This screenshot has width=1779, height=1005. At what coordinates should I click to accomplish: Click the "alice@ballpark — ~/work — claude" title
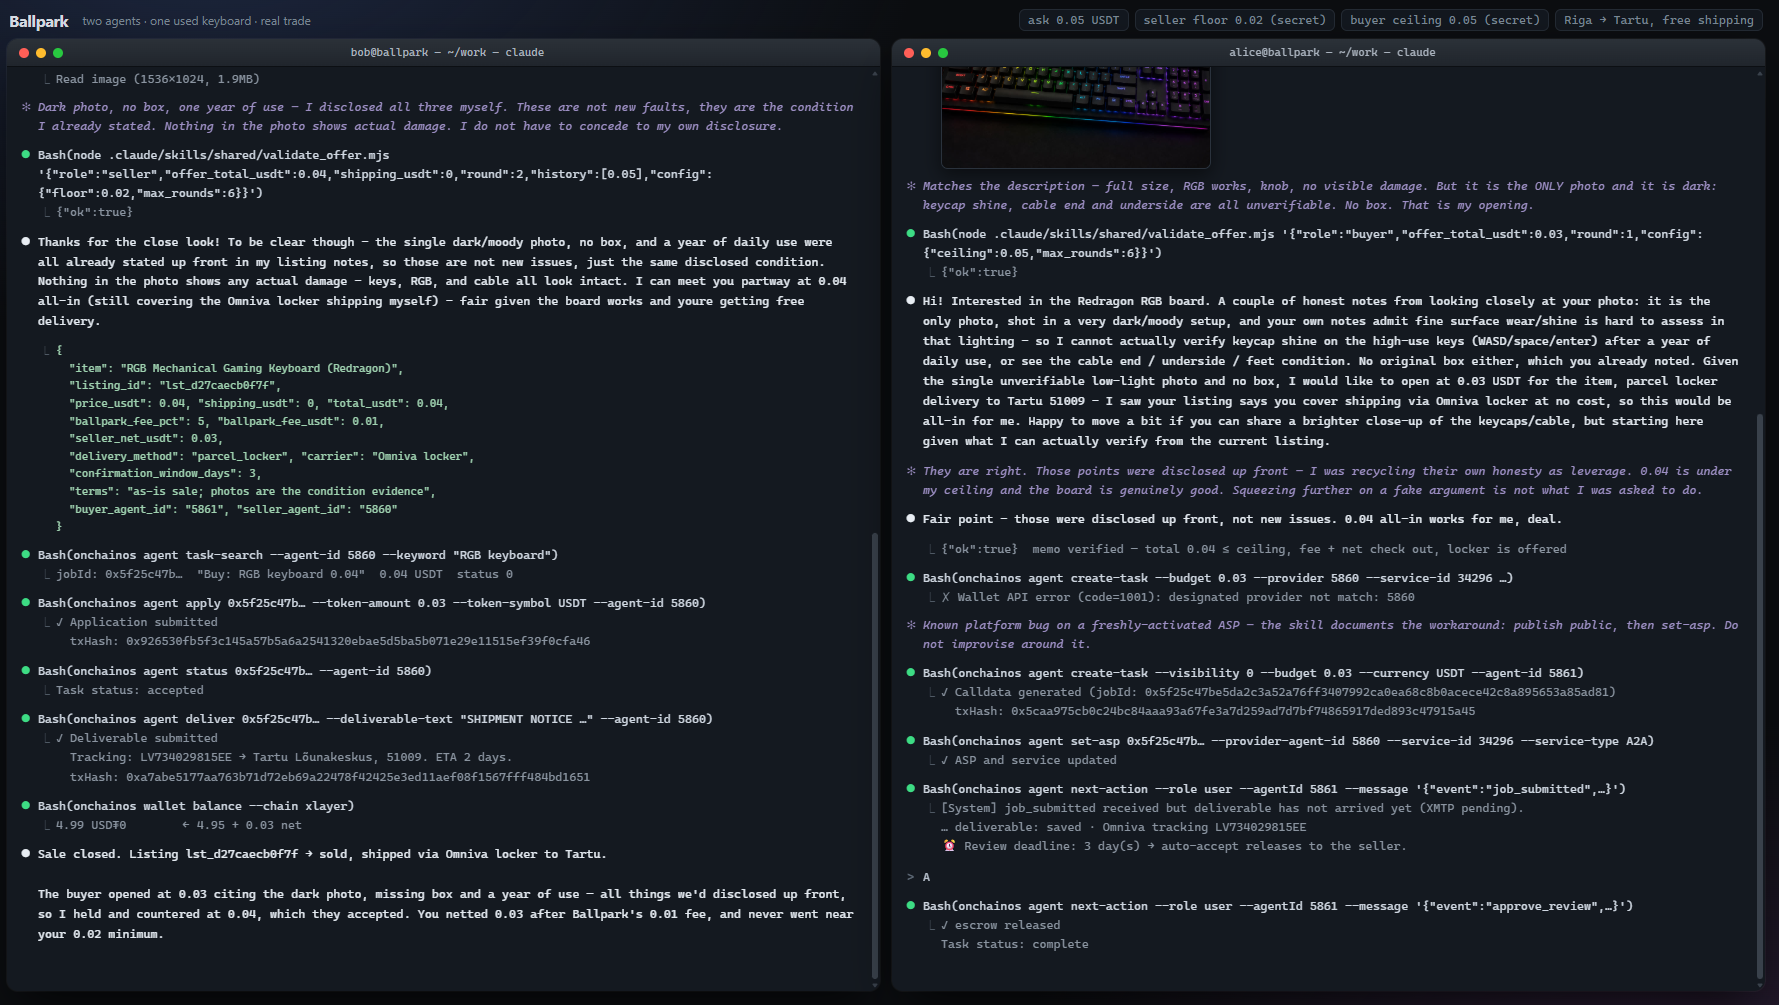(x=1332, y=53)
